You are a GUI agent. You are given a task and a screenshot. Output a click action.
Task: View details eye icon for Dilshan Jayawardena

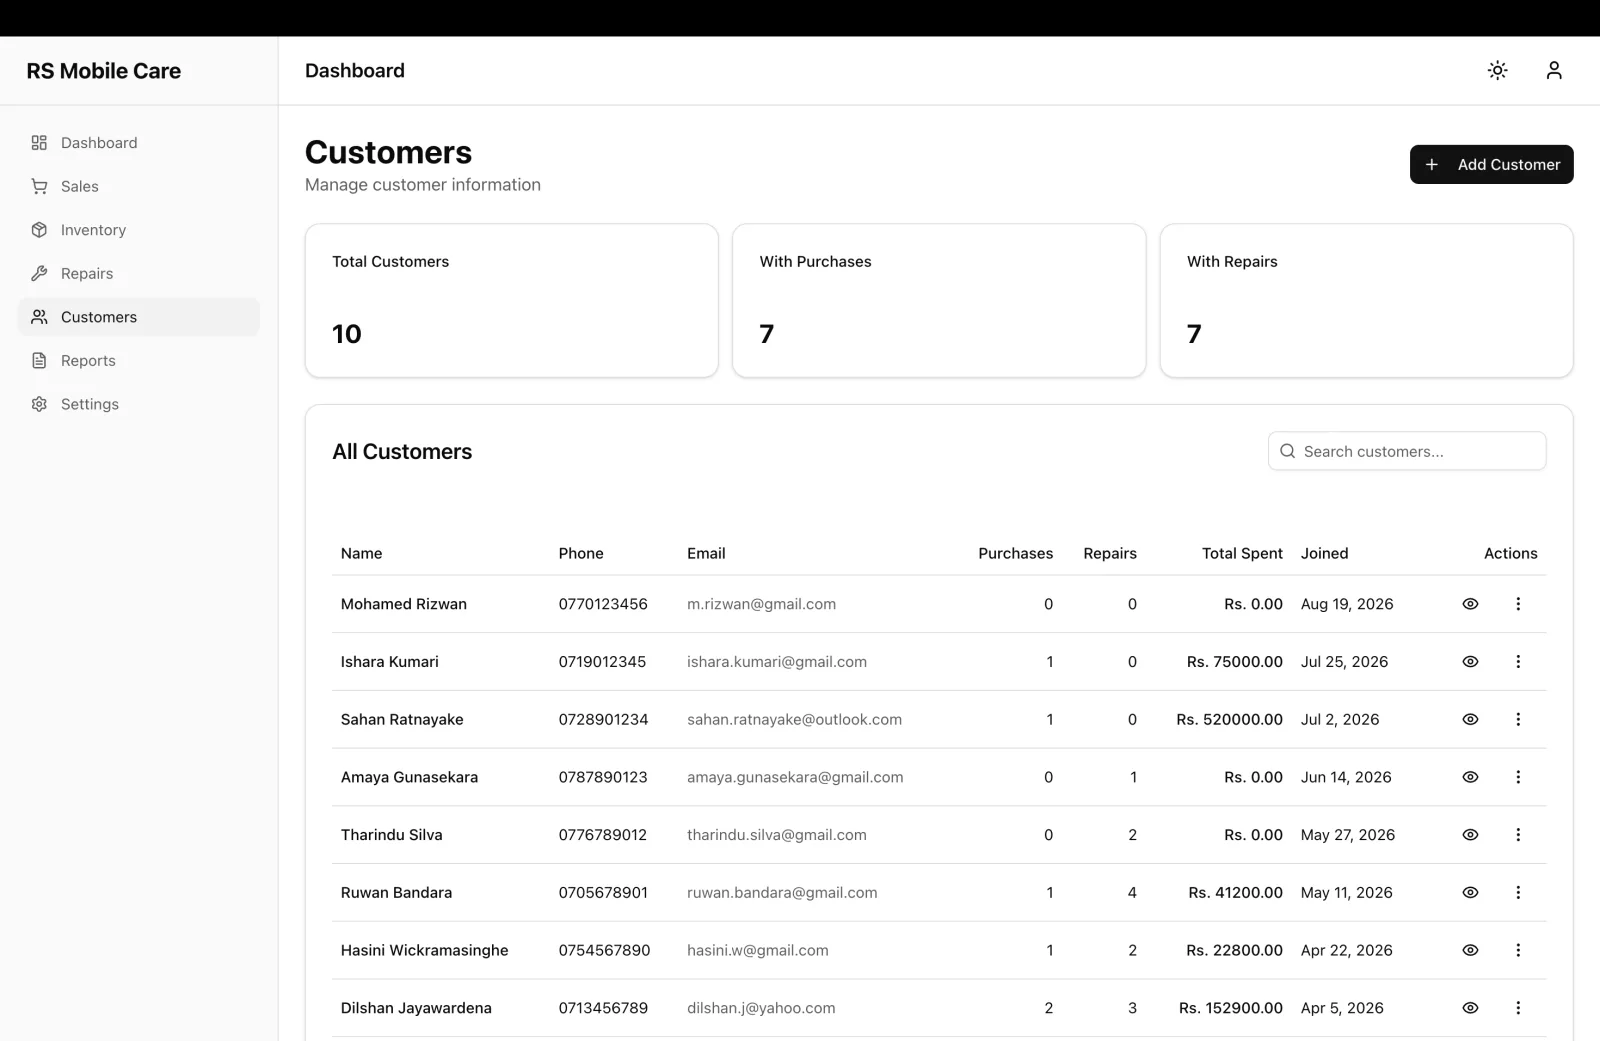(x=1470, y=1008)
